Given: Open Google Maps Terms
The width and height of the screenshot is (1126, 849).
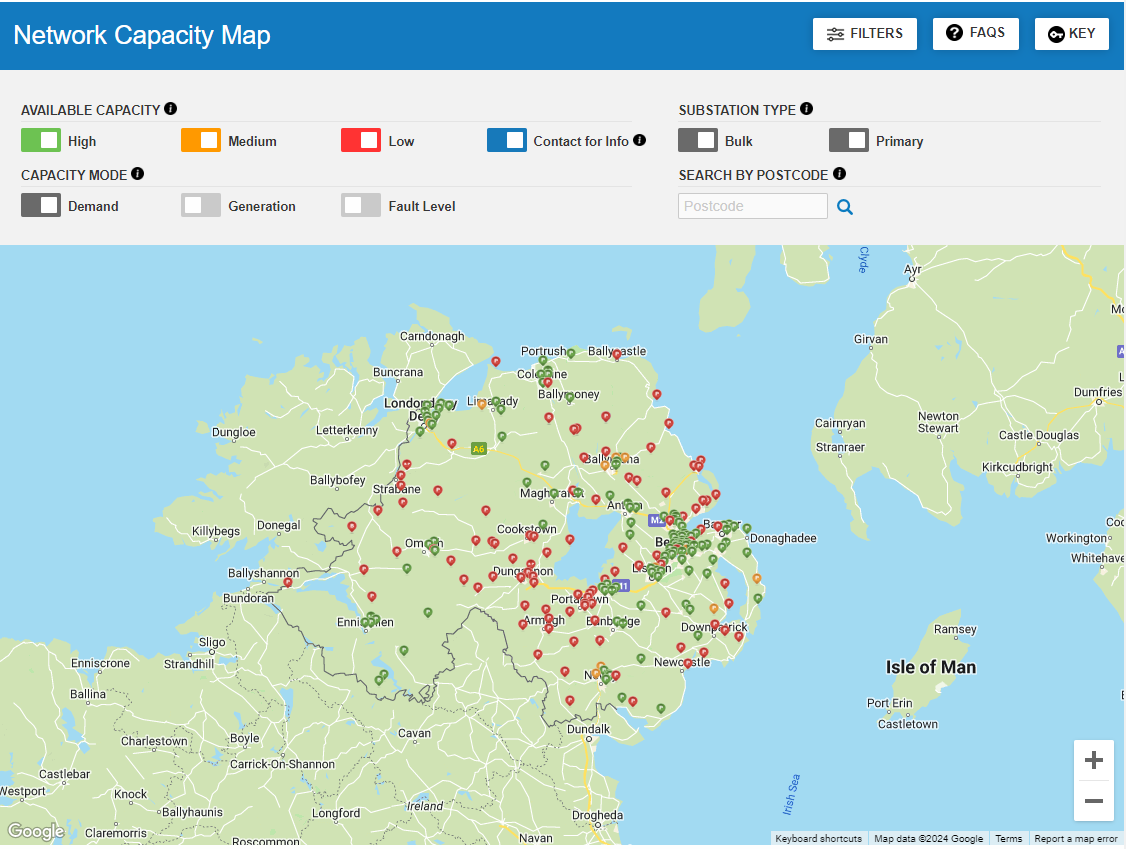Looking at the screenshot, I should click(x=1008, y=839).
